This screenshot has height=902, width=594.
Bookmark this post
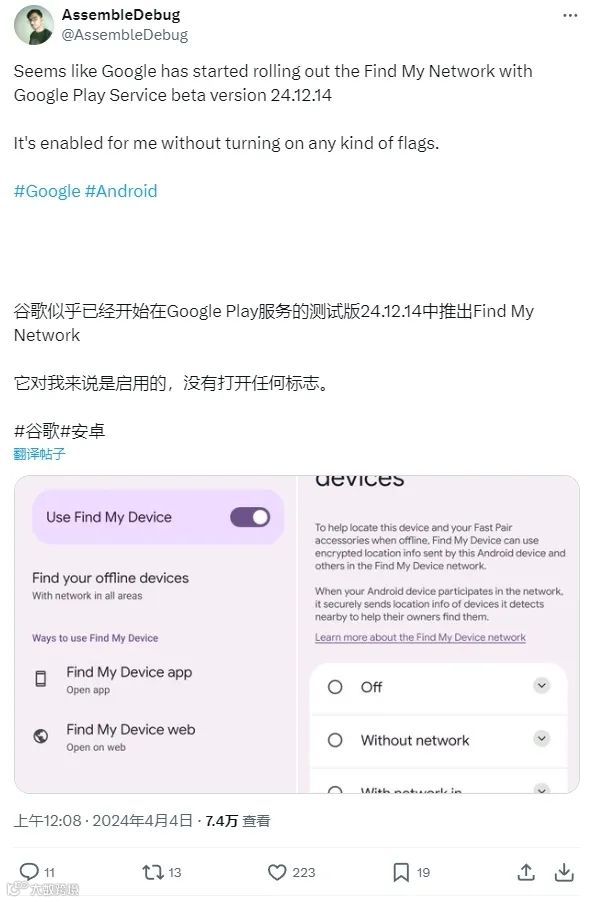point(401,872)
